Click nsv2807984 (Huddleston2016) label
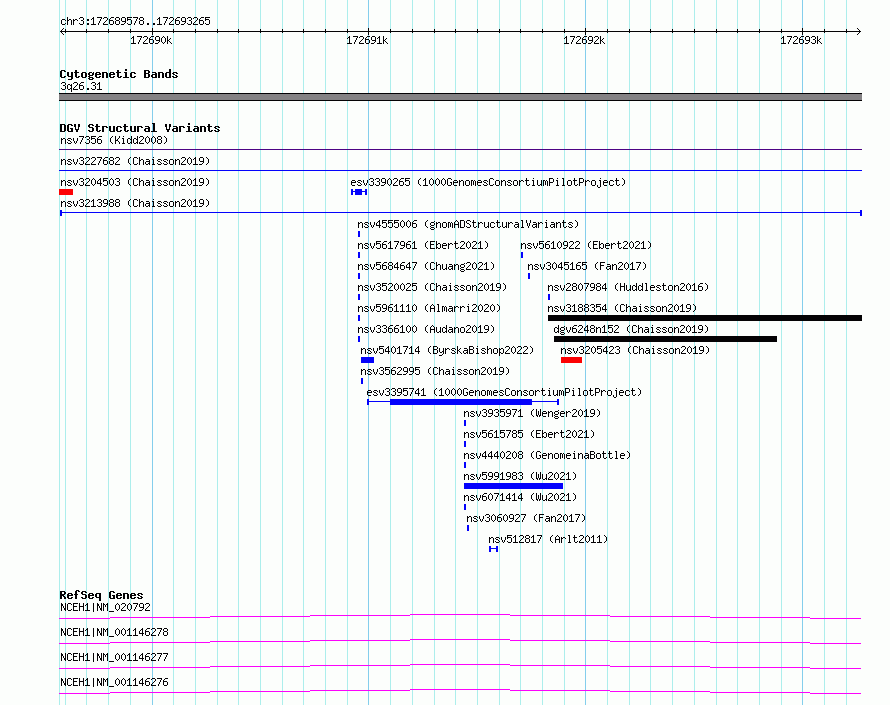890x705 pixels. point(628,287)
